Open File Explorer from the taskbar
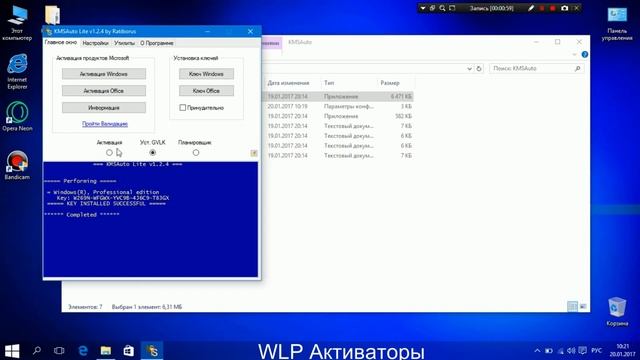Viewport: 640px width, 360px height. click(x=106, y=351)
